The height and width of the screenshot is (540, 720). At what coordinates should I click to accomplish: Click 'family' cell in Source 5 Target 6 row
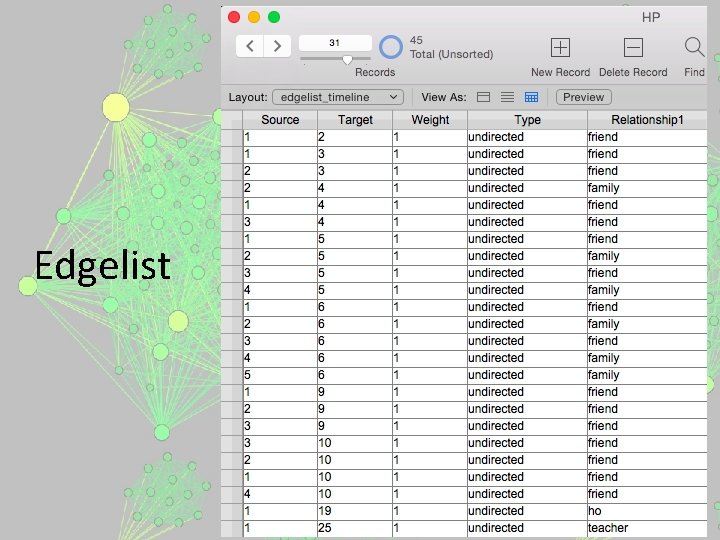[647, 375]
